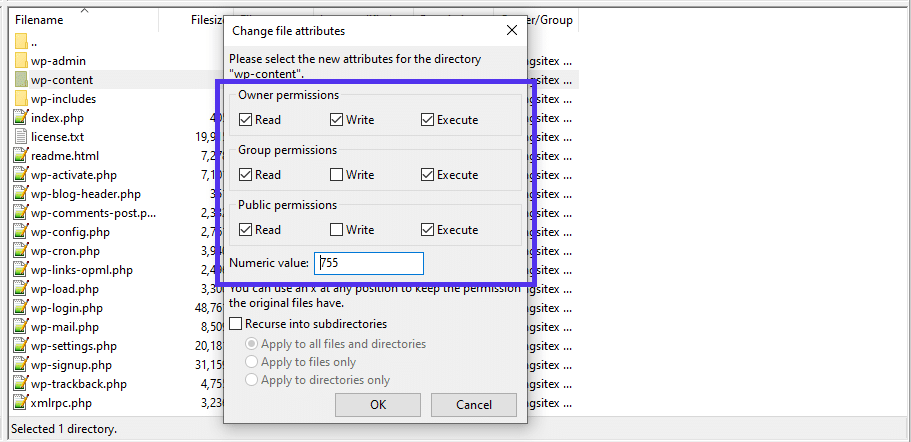Choose Apply to directories only option
Viewport: 911px width, 442px height.
pyautogui.click(x=252, y=380)
